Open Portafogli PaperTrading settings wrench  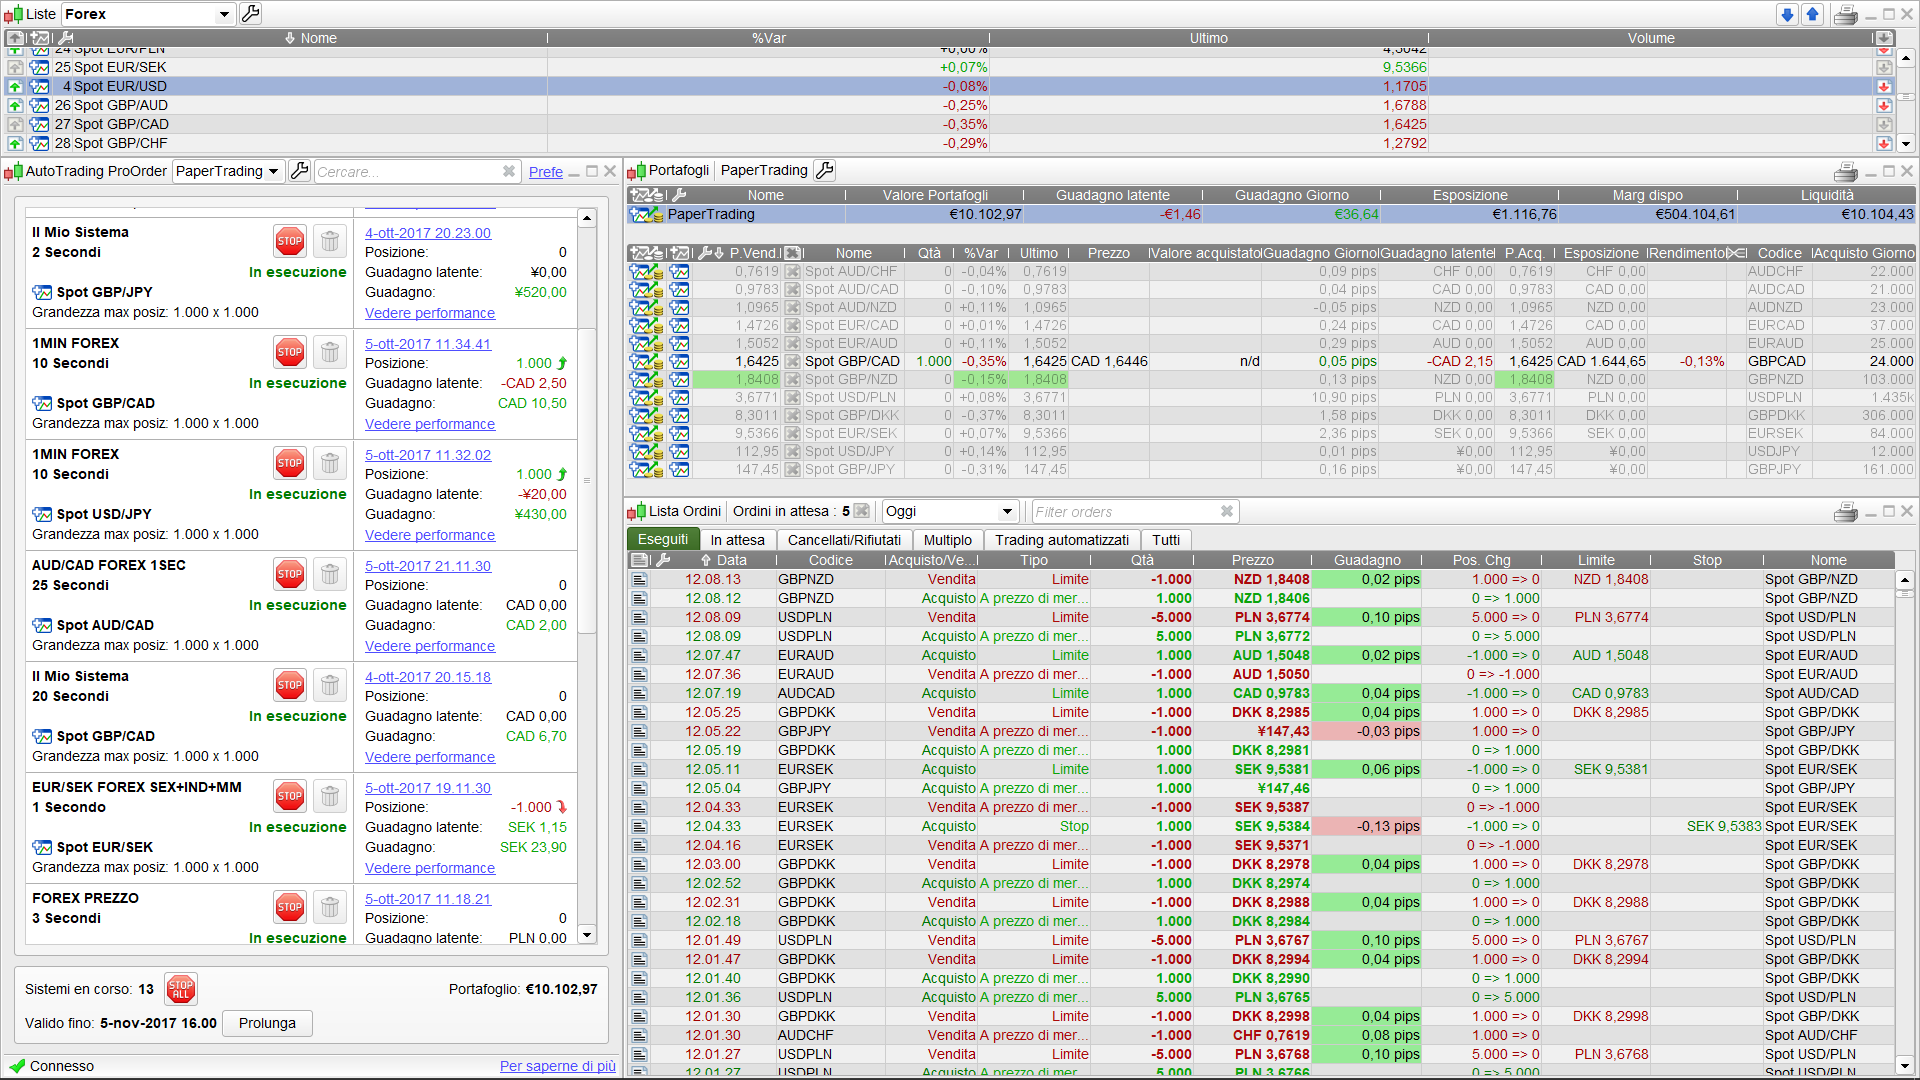coord(825,170)
